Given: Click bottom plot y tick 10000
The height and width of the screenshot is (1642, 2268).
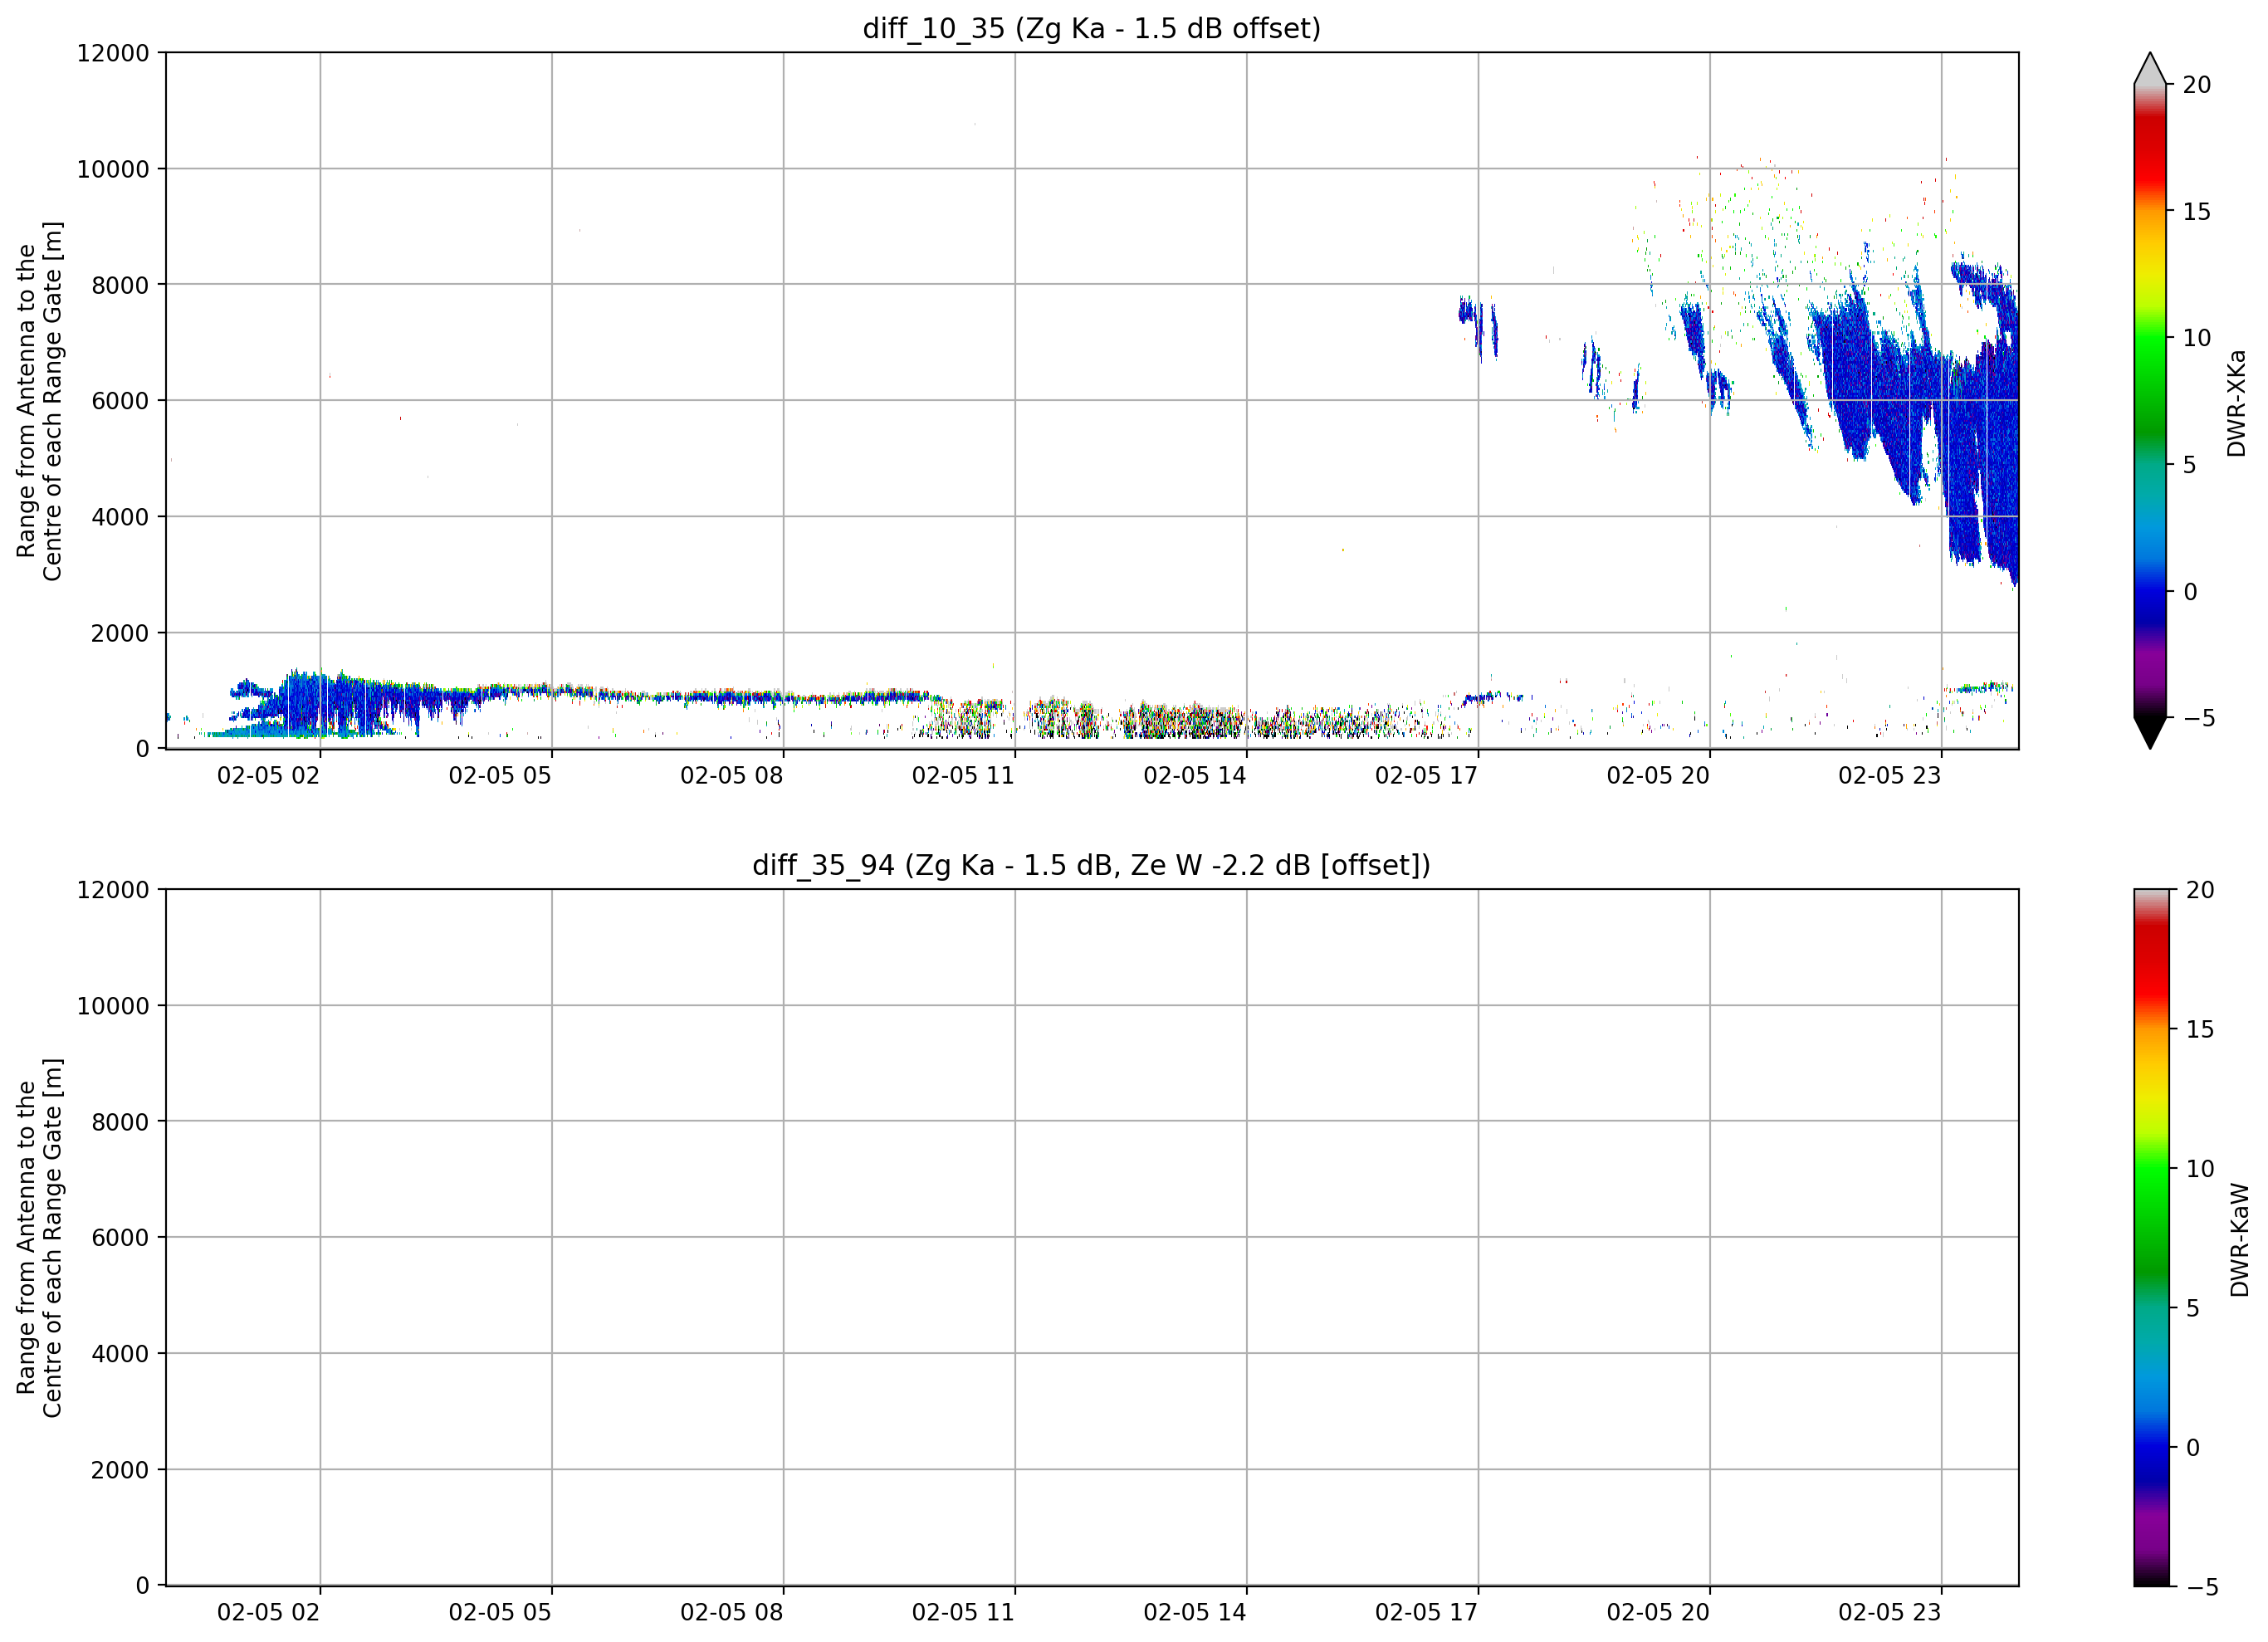Looking at the screenshot, I should tap(113, 1006).
